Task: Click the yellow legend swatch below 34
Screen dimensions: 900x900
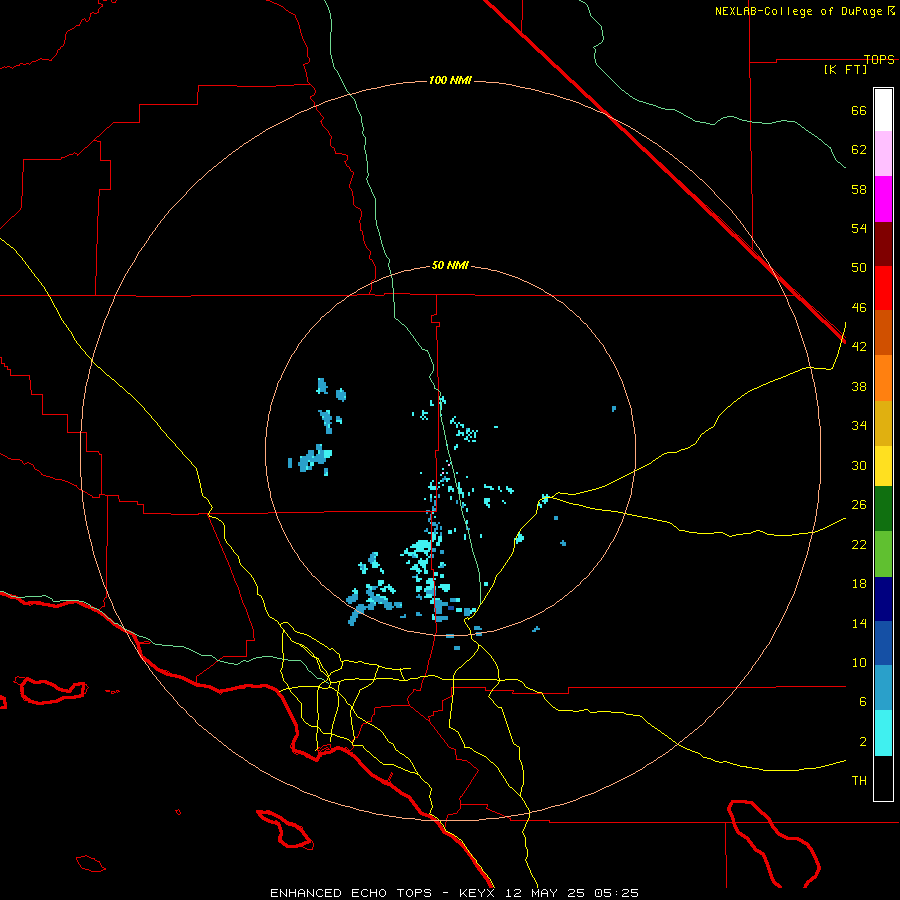Action: point(883,466)
